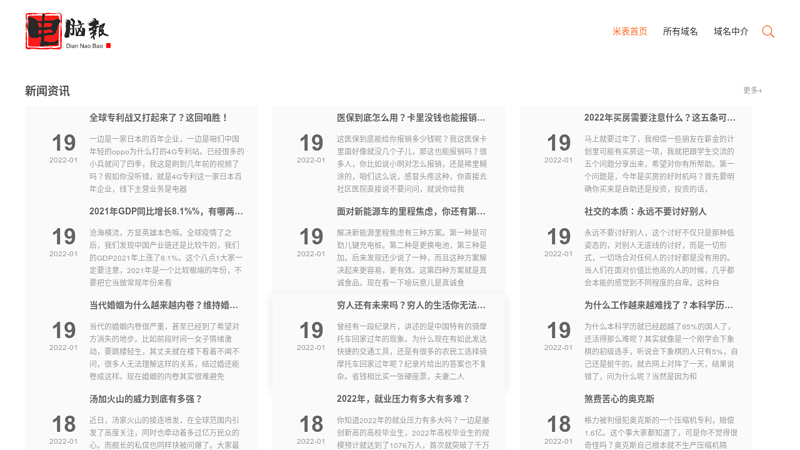Click summary text starting 永远不要讨好别人
This screenshot has width=800, height=450.
pyautogui.click(x=659, y=258)
